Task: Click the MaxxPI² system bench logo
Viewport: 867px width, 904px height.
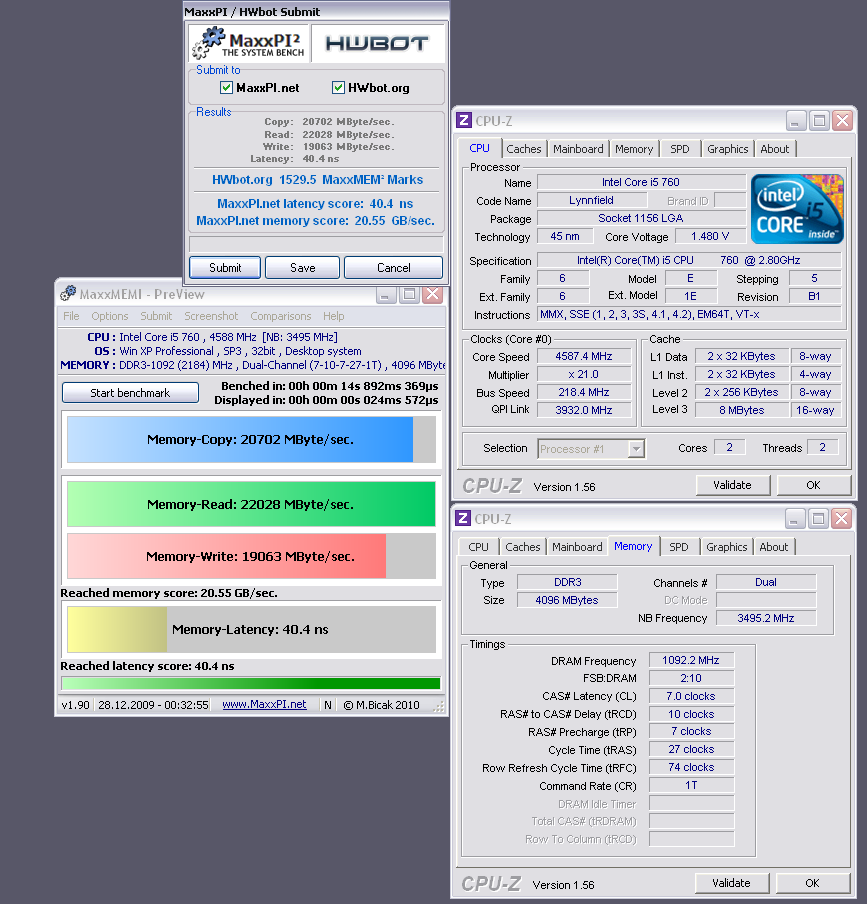Action: [250, 43]
